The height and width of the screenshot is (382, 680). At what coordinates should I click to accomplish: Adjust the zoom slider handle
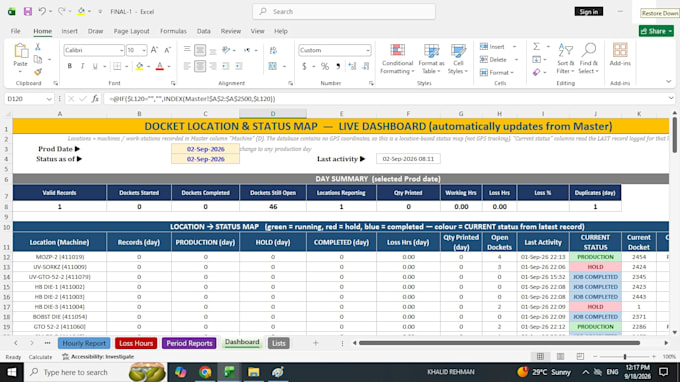click(625, 356)
